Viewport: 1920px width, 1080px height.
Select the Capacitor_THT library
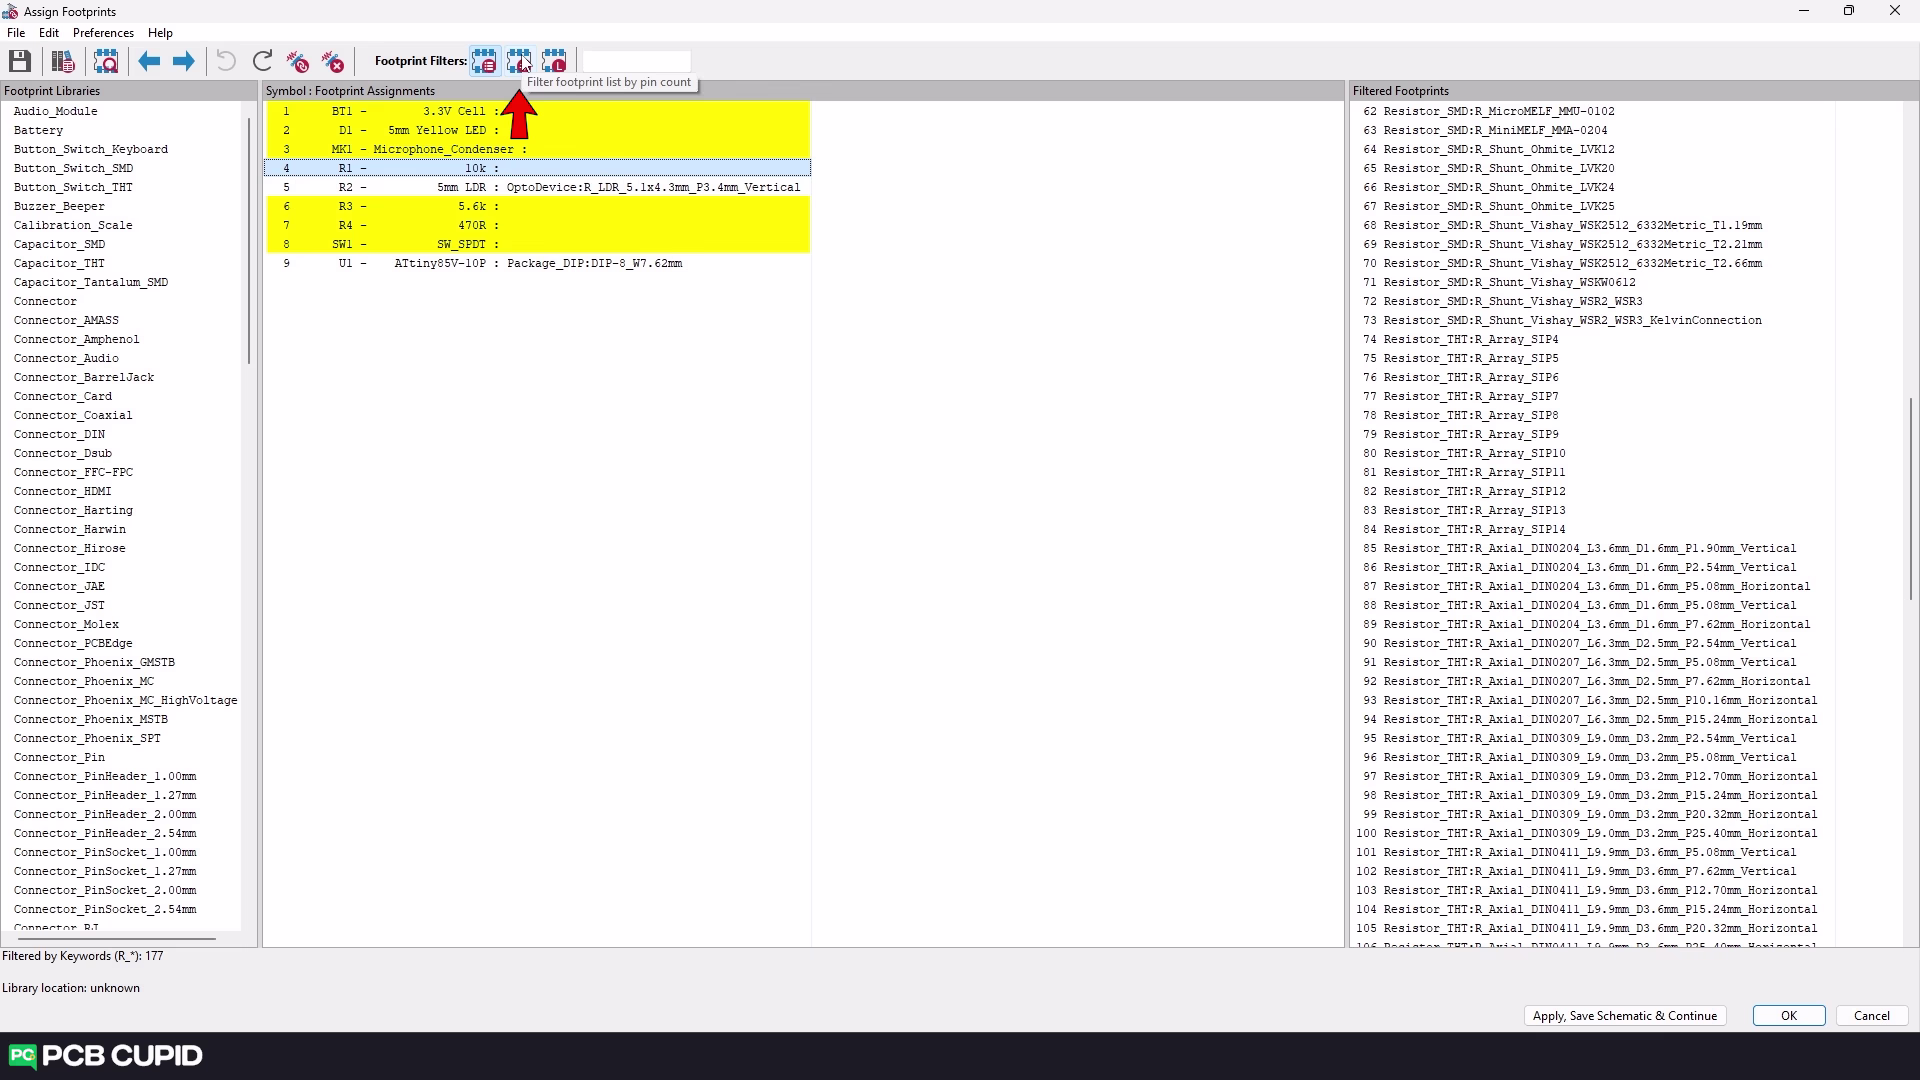click(x=59, y=263)
